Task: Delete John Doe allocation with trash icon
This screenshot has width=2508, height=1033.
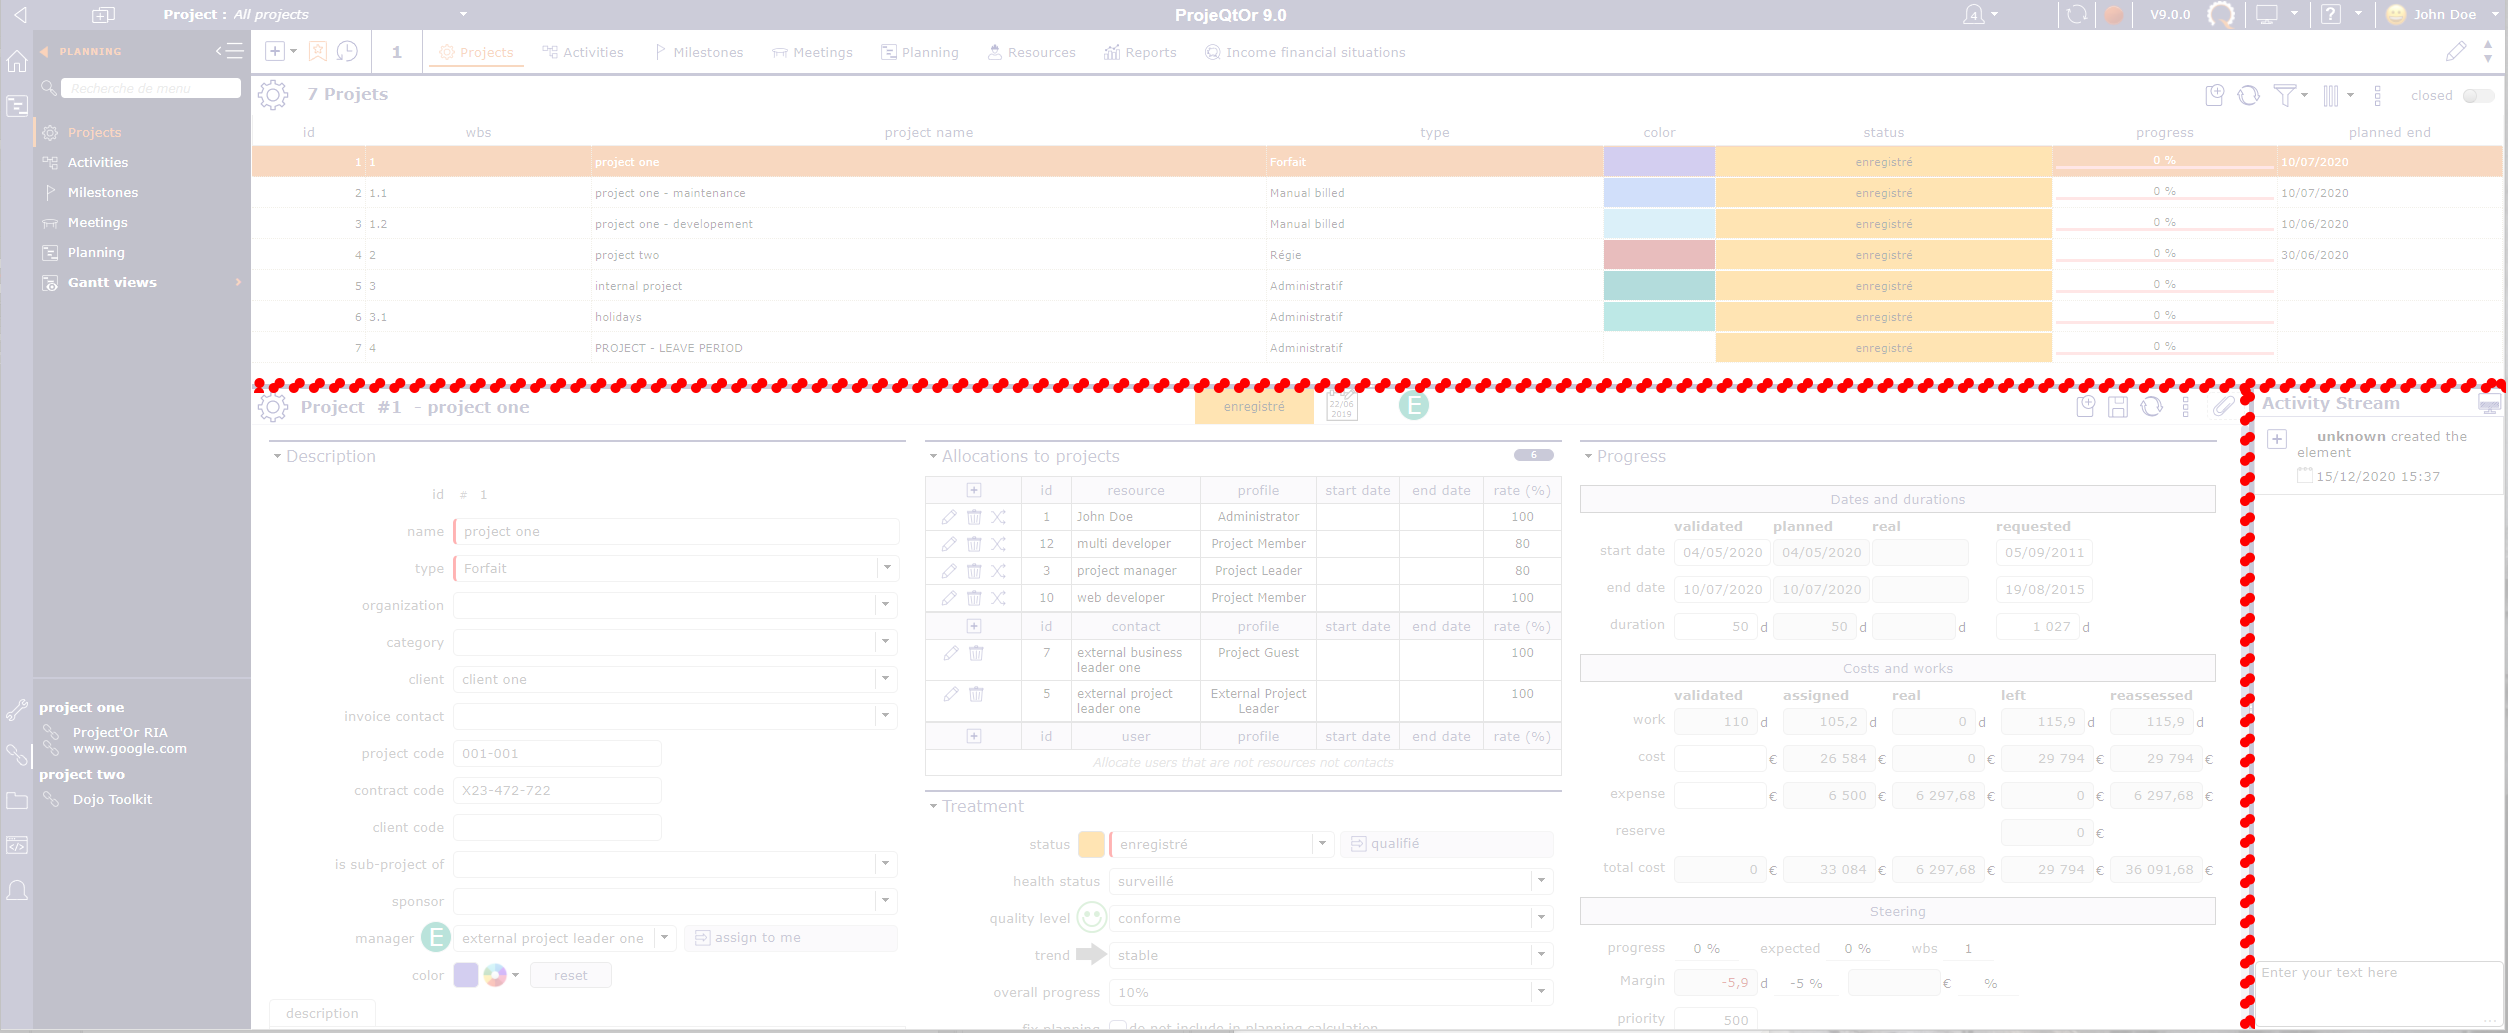Action: (x=974, y=517)
